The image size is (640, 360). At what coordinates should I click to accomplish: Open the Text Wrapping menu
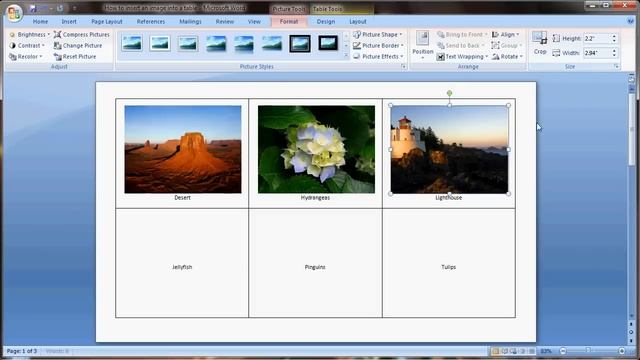coord(462,56)
